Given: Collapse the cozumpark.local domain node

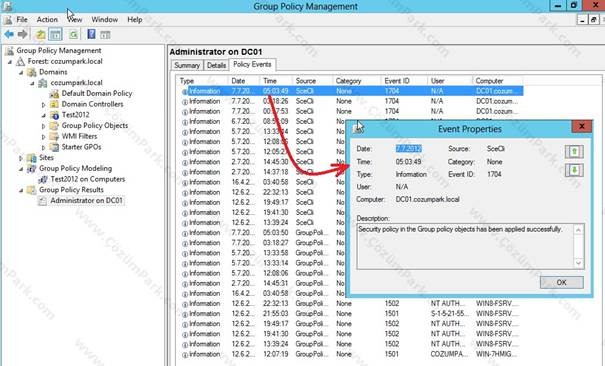Looking at the screenshot, I should pyautogui.click(x=32, y=83).
